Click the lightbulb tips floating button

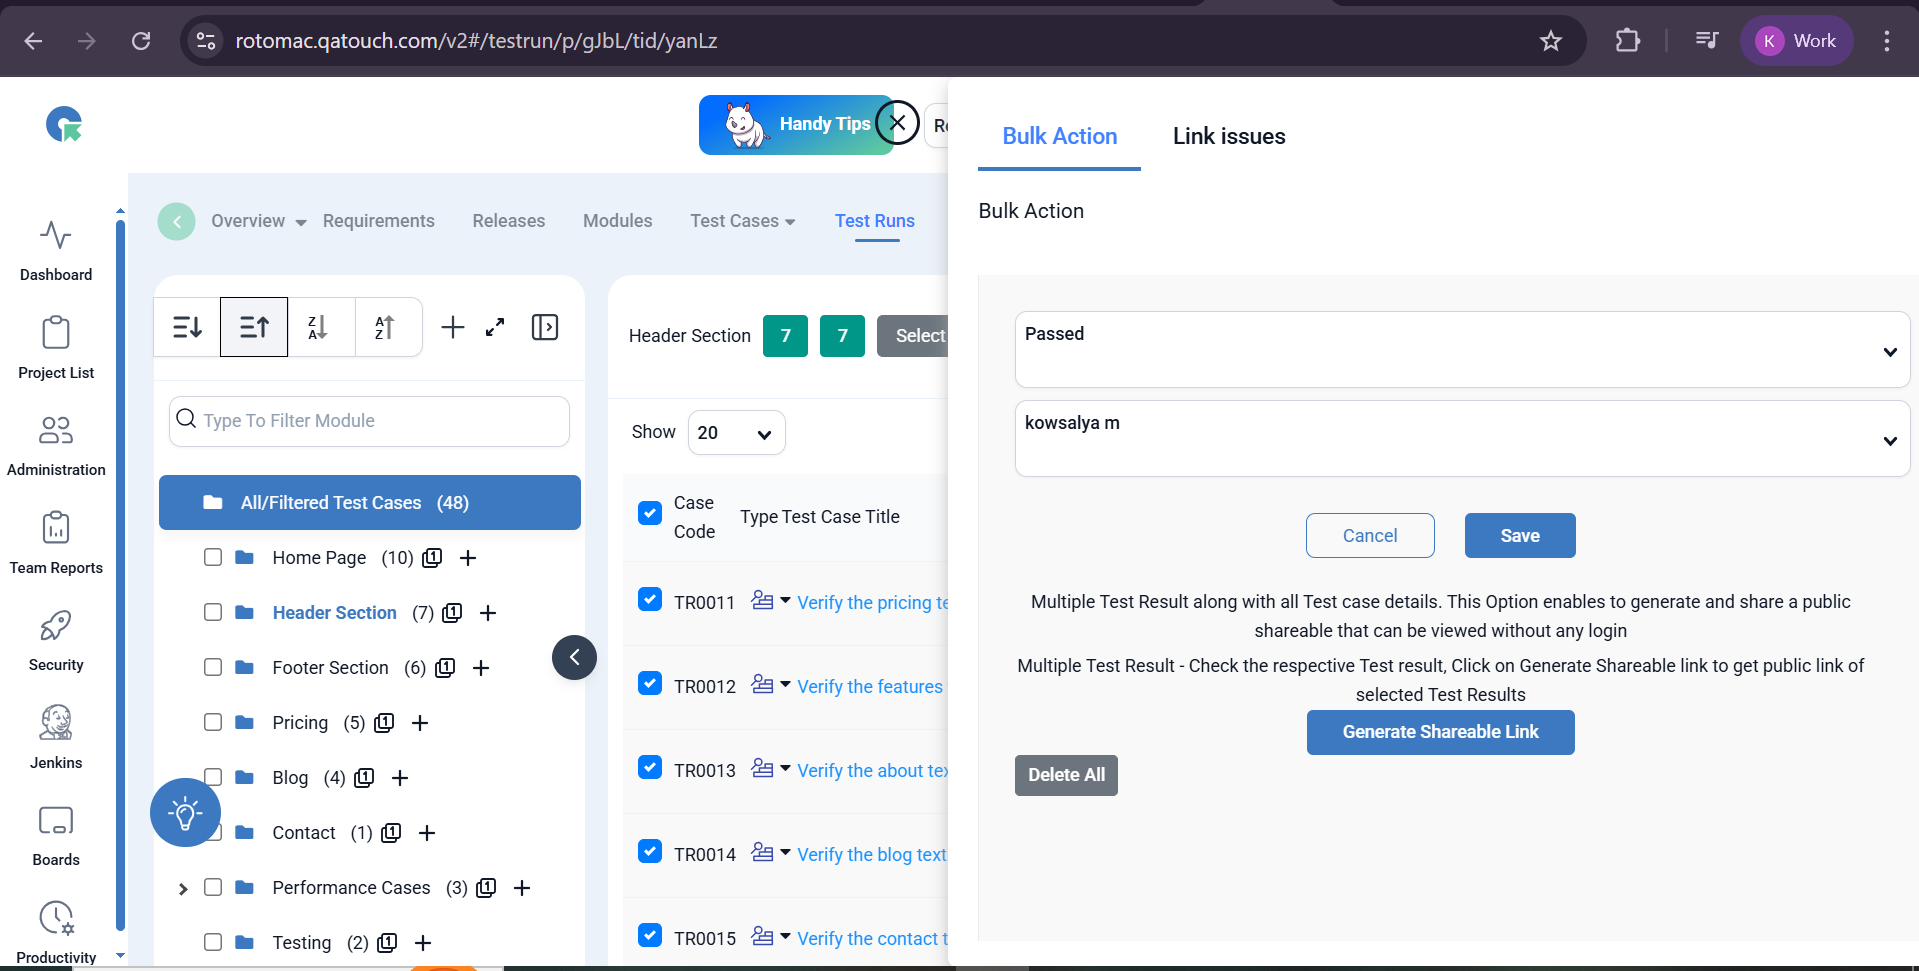pyautogui.click(x=185, y=812)
